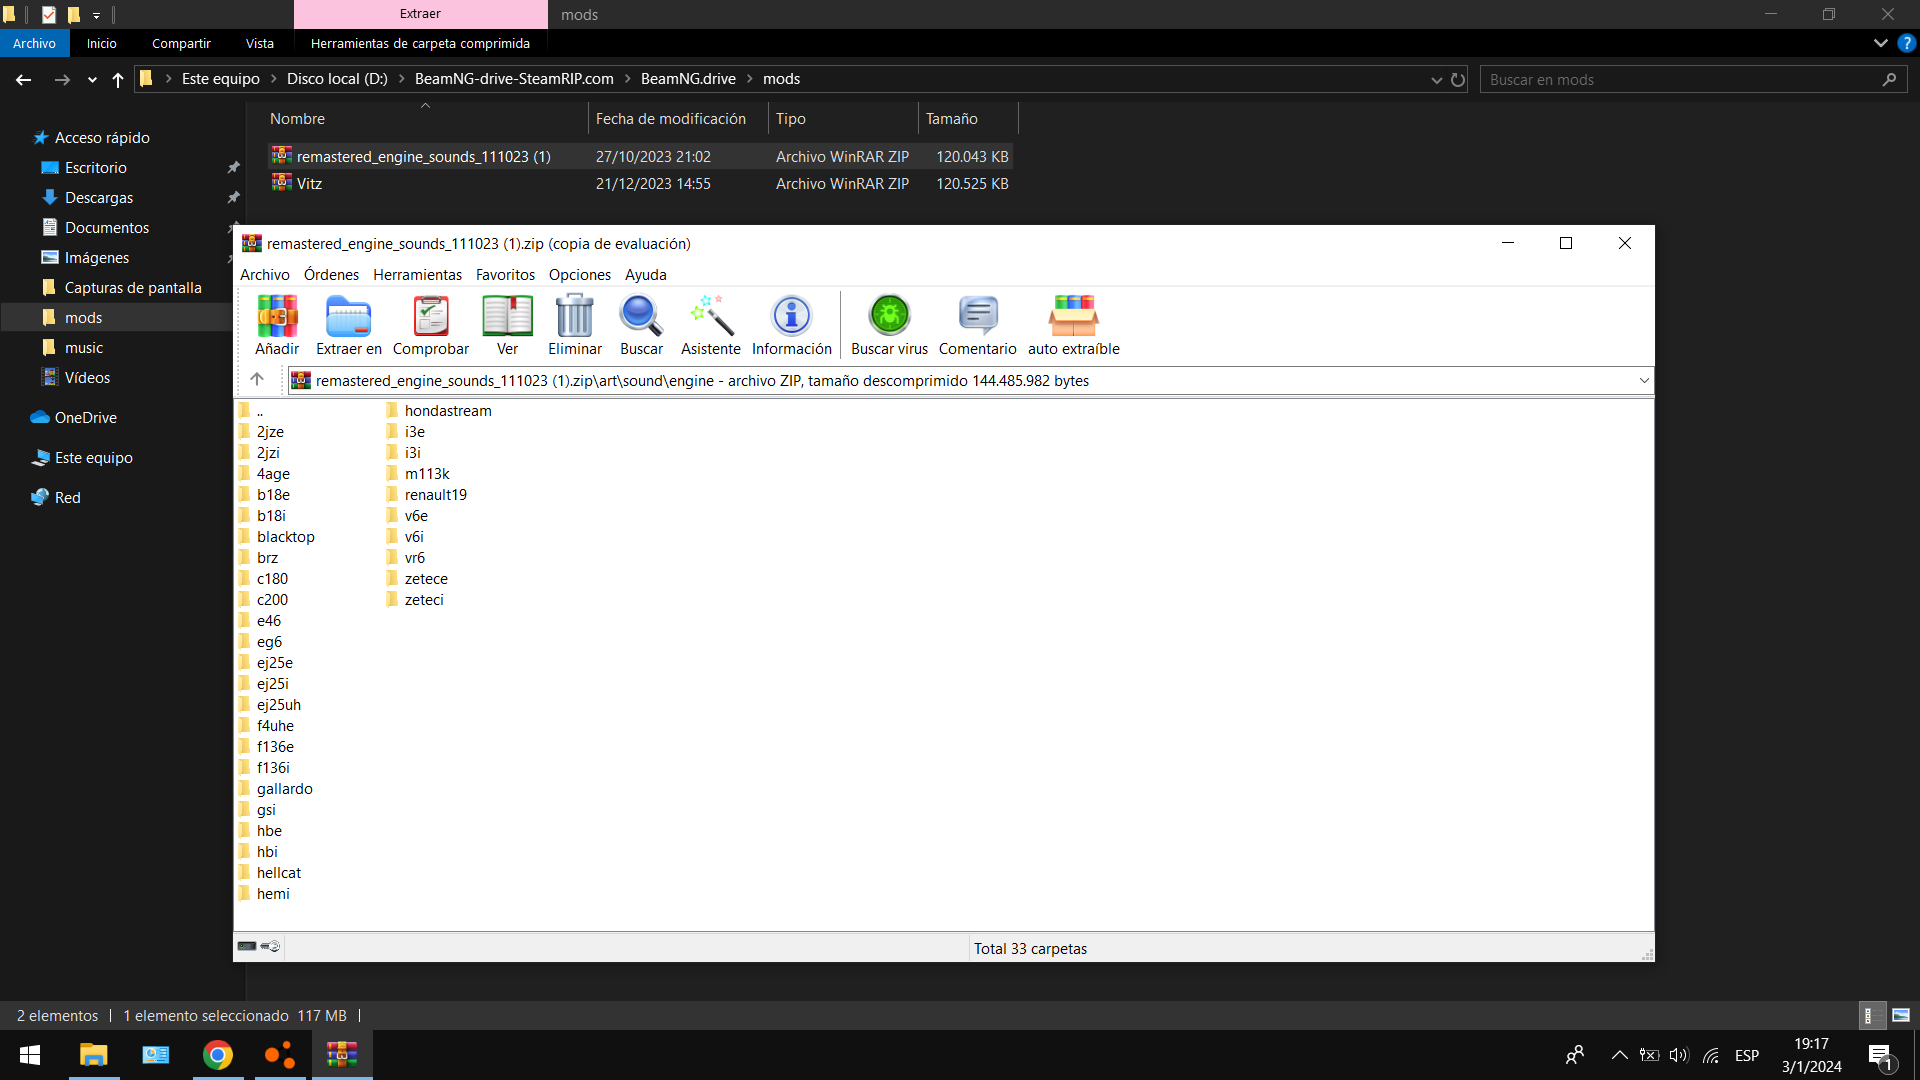
Task: Click the Comprobar archive test icon
Action: tap(430, 325)
